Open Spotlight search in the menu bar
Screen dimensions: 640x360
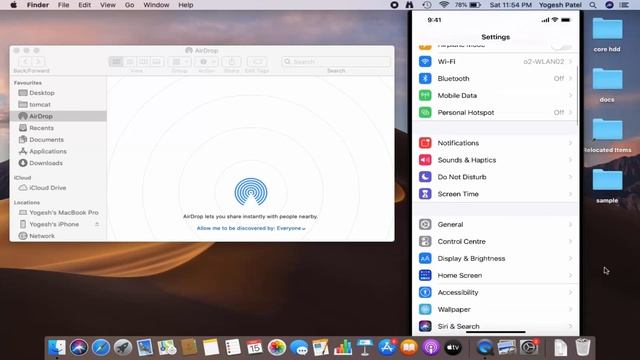(x=593, y=5)
